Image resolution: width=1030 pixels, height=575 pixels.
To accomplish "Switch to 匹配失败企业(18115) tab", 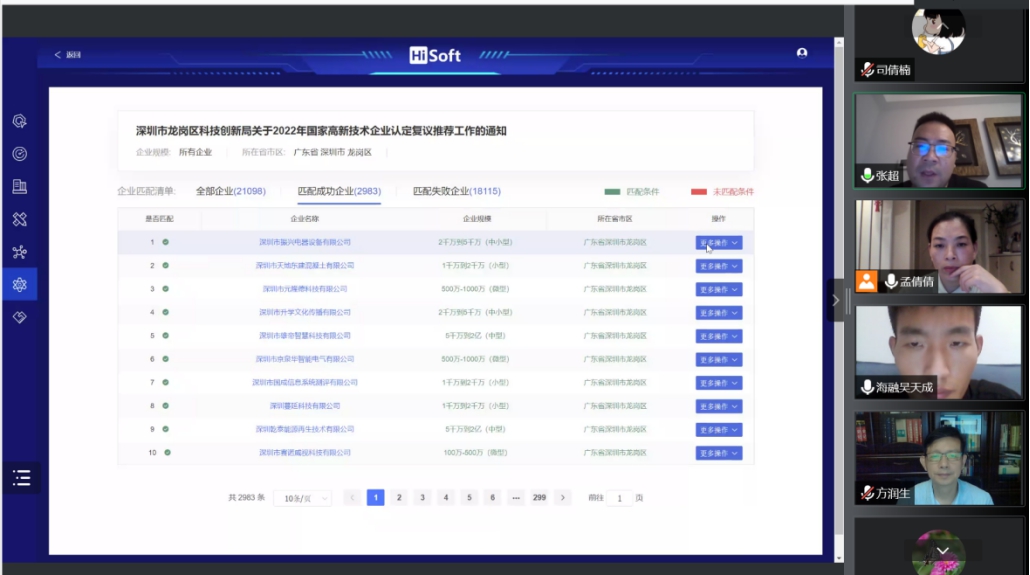I will pos(457,191).
